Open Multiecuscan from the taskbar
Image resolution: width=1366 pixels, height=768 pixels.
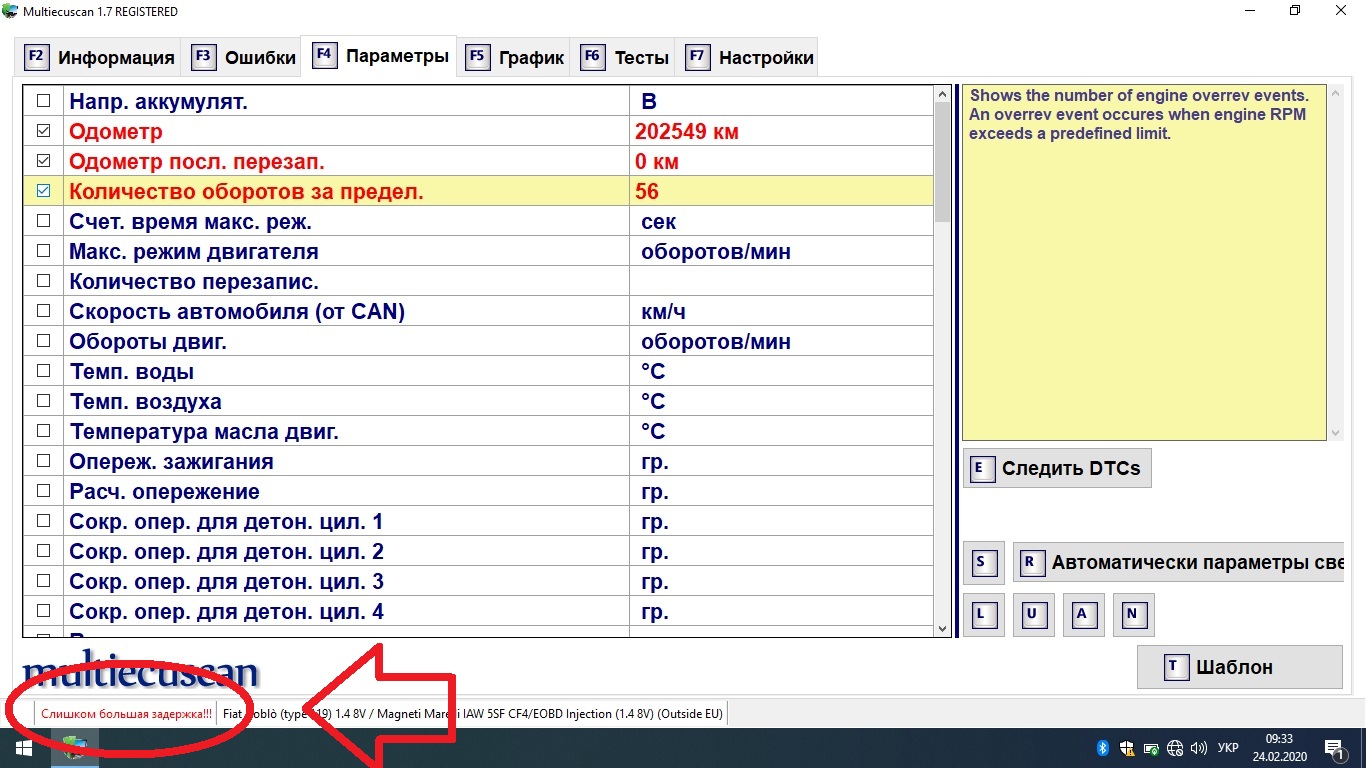pyautogui.click(x=74, y=747)
